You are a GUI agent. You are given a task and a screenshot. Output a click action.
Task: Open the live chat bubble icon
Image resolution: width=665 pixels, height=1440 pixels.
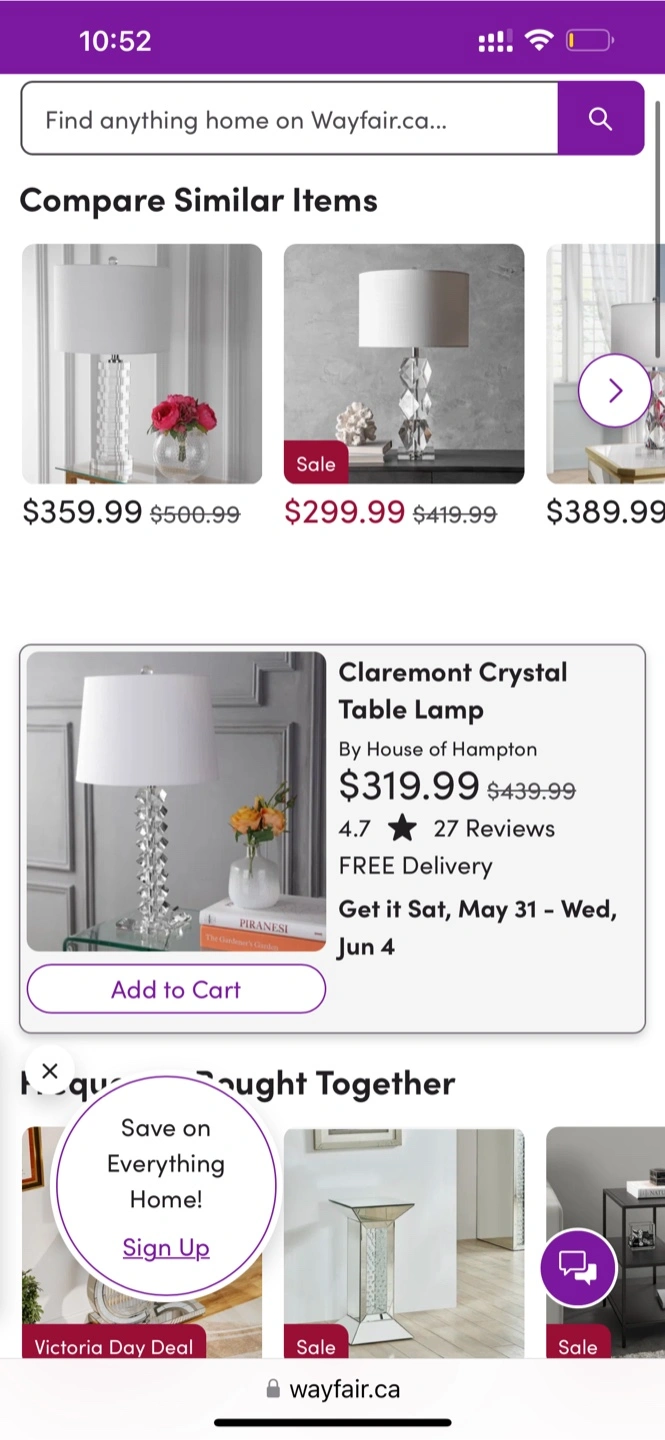(578, 1267)
